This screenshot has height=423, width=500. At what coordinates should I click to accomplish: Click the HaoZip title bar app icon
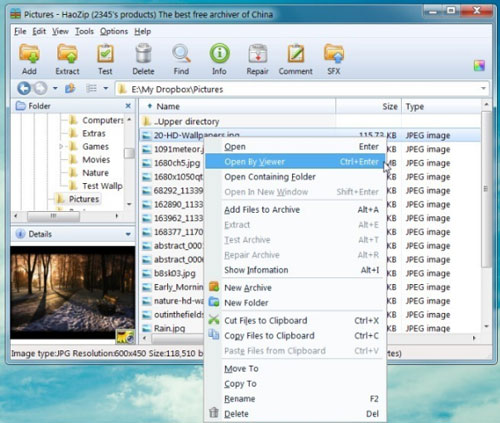pyautogui.click(x=16, y=14)
